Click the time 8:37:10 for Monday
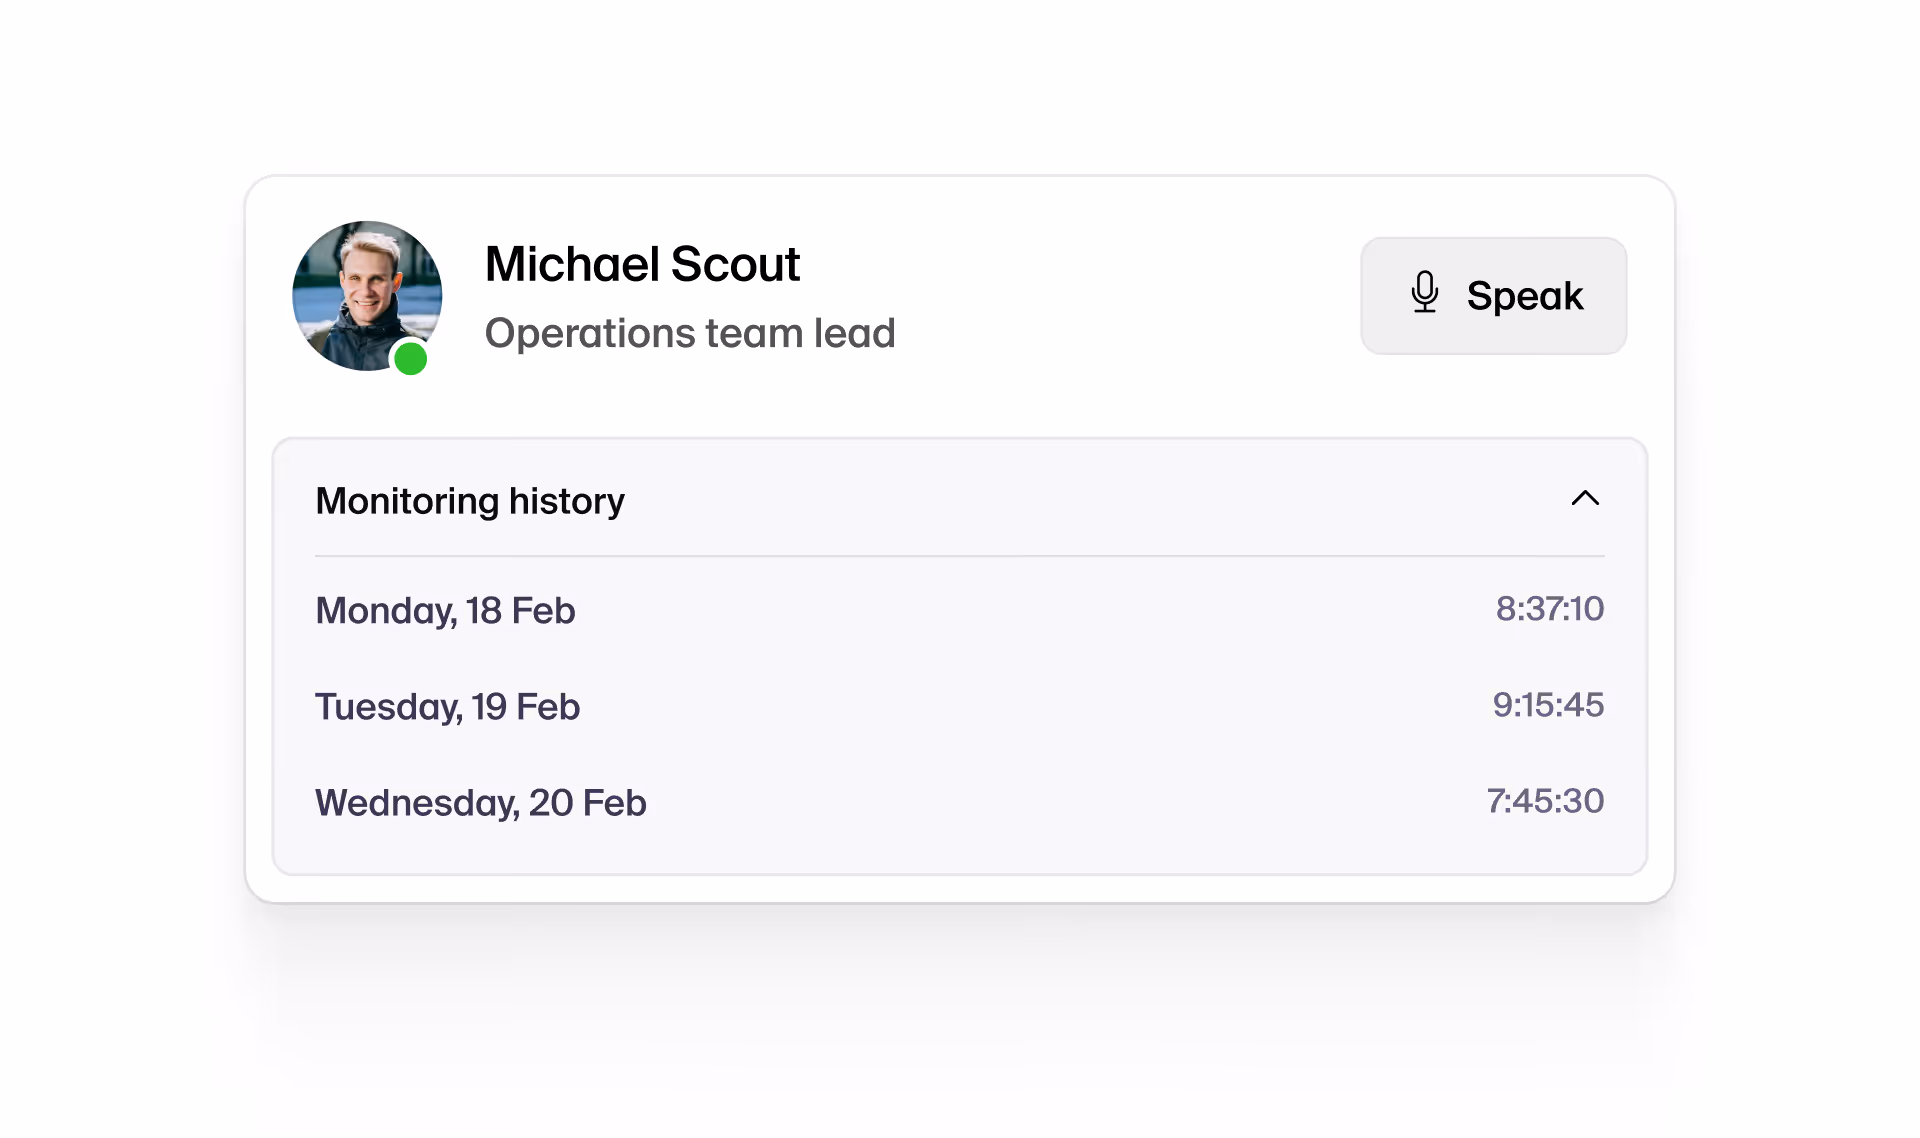The height and width of the screenshot is (1138, 1920). click(x=1550, y=609)
